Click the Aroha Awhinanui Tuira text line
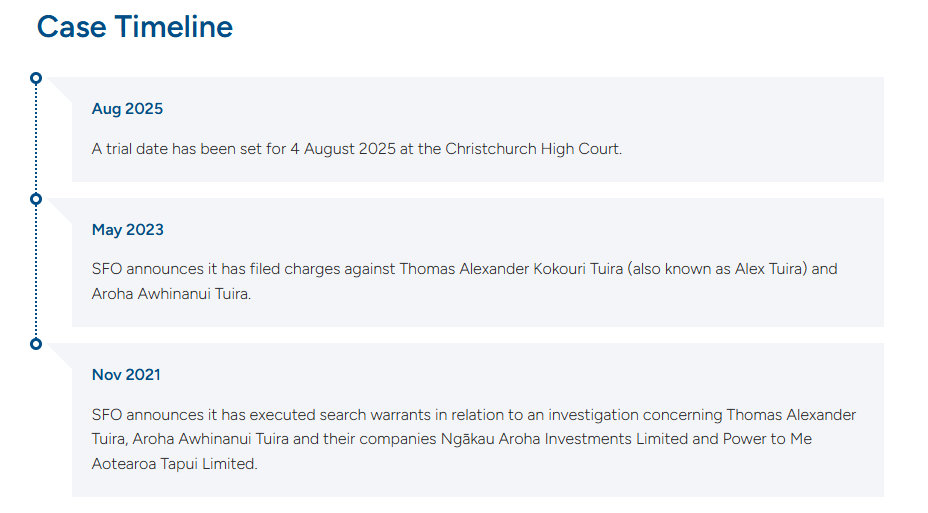Screen dimensions: 928x513 (x=172, y=293)
